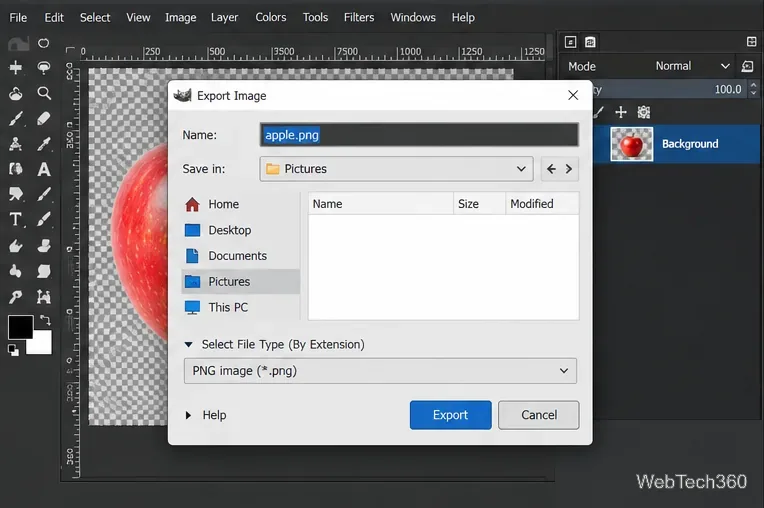Click the switch mode group icon beside Normal
764x508 pixels.
click(747, 66)
